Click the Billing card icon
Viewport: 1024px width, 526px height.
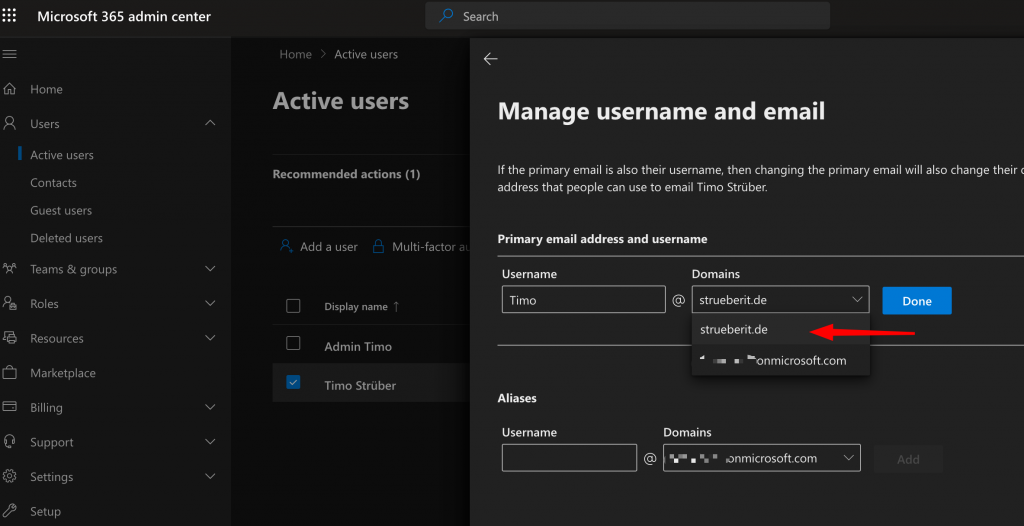10,407
